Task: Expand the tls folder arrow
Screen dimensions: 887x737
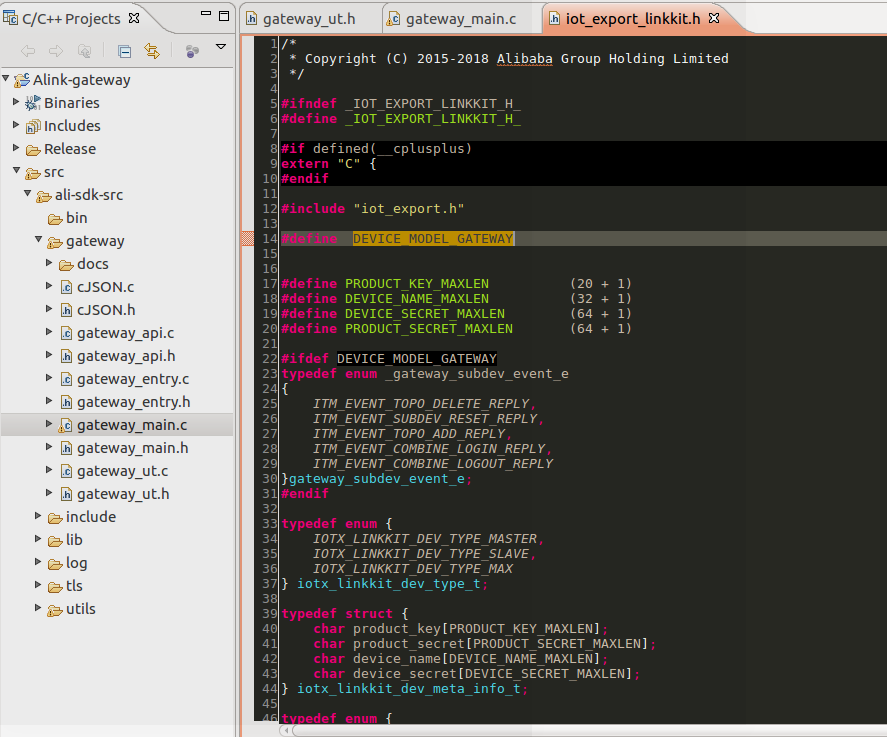Action: point(38,584)
